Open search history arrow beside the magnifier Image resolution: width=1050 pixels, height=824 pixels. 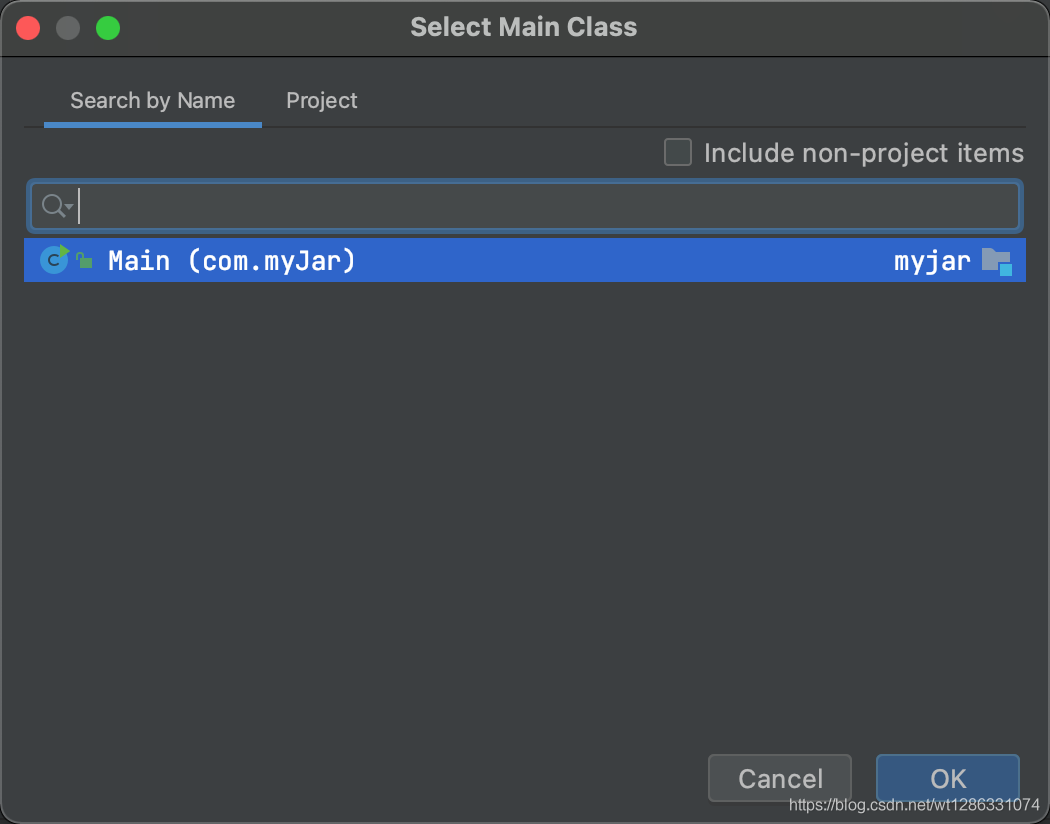coord(69,208)
